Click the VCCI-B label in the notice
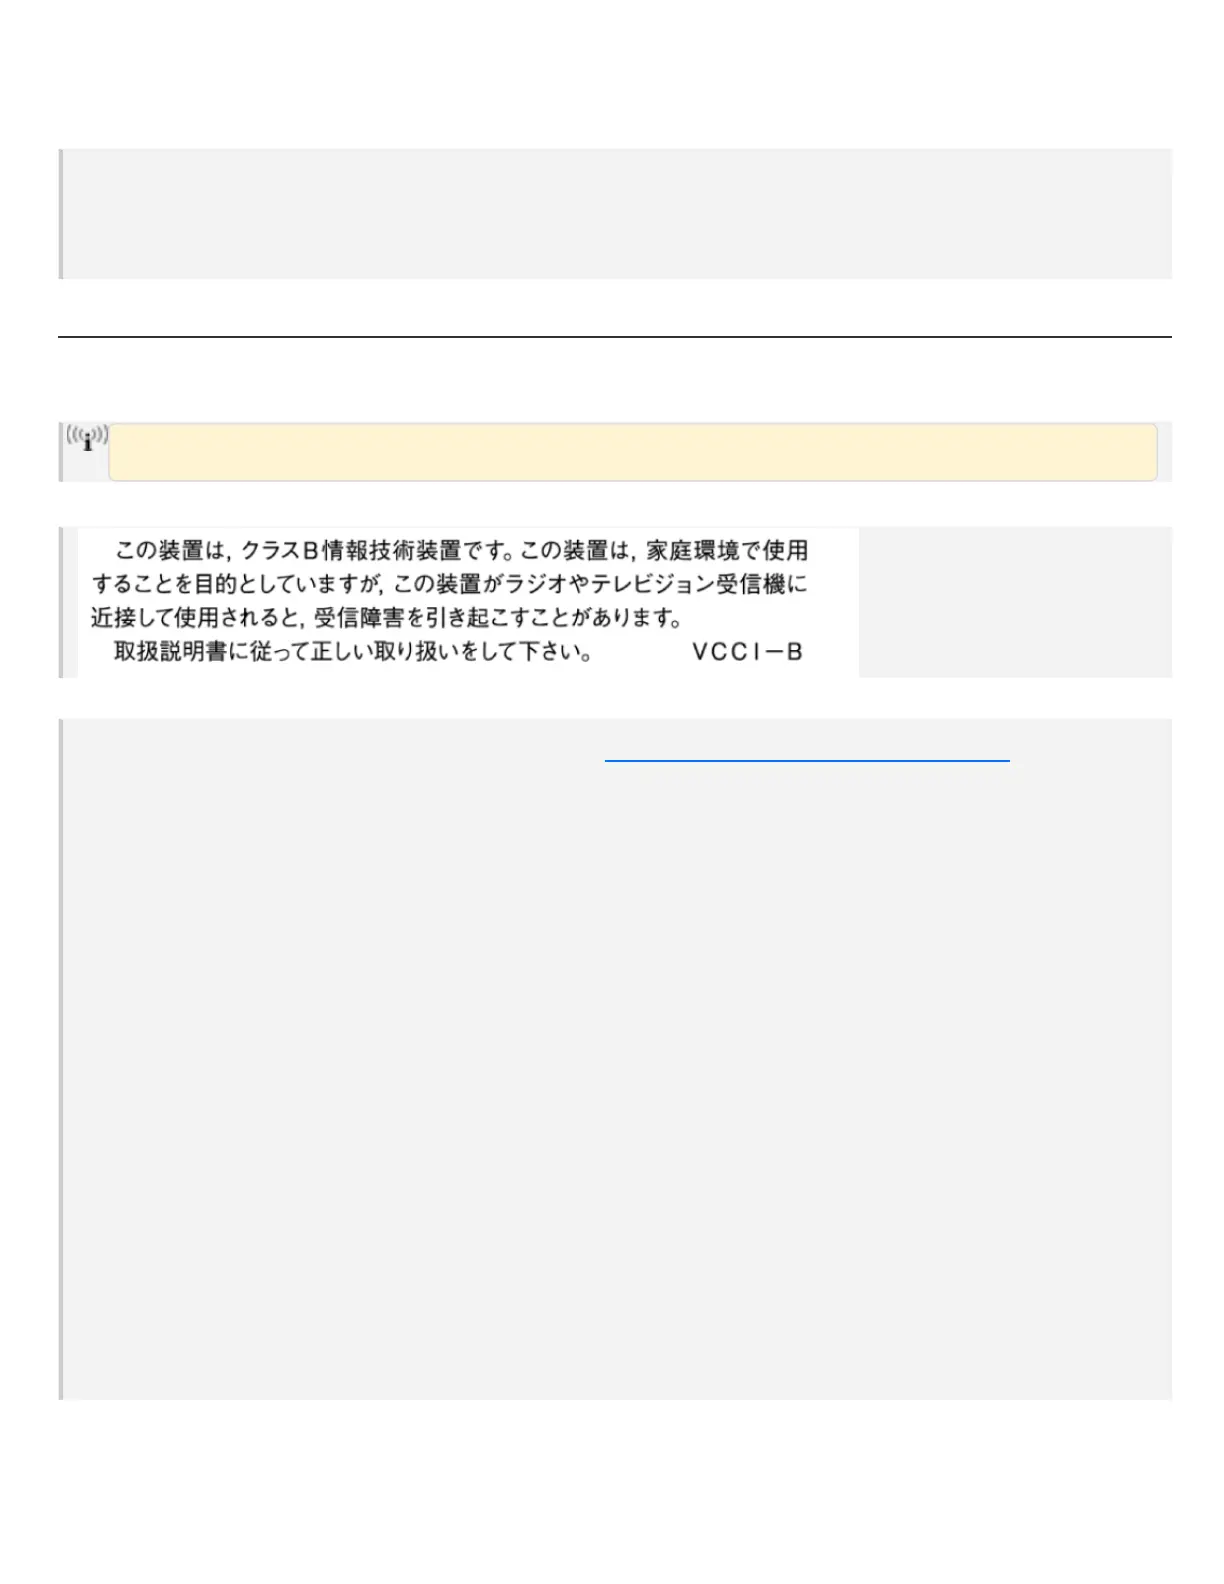The image size is (1224, 1584). (747, 652)
